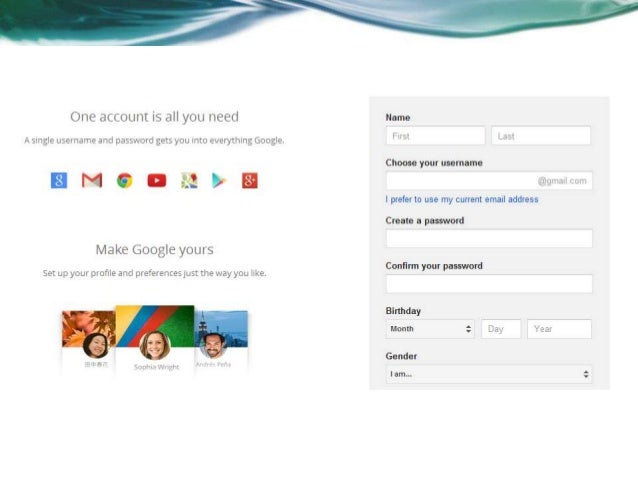Click the Google Maps icon
Screen dimensions: 638x479
189,181
